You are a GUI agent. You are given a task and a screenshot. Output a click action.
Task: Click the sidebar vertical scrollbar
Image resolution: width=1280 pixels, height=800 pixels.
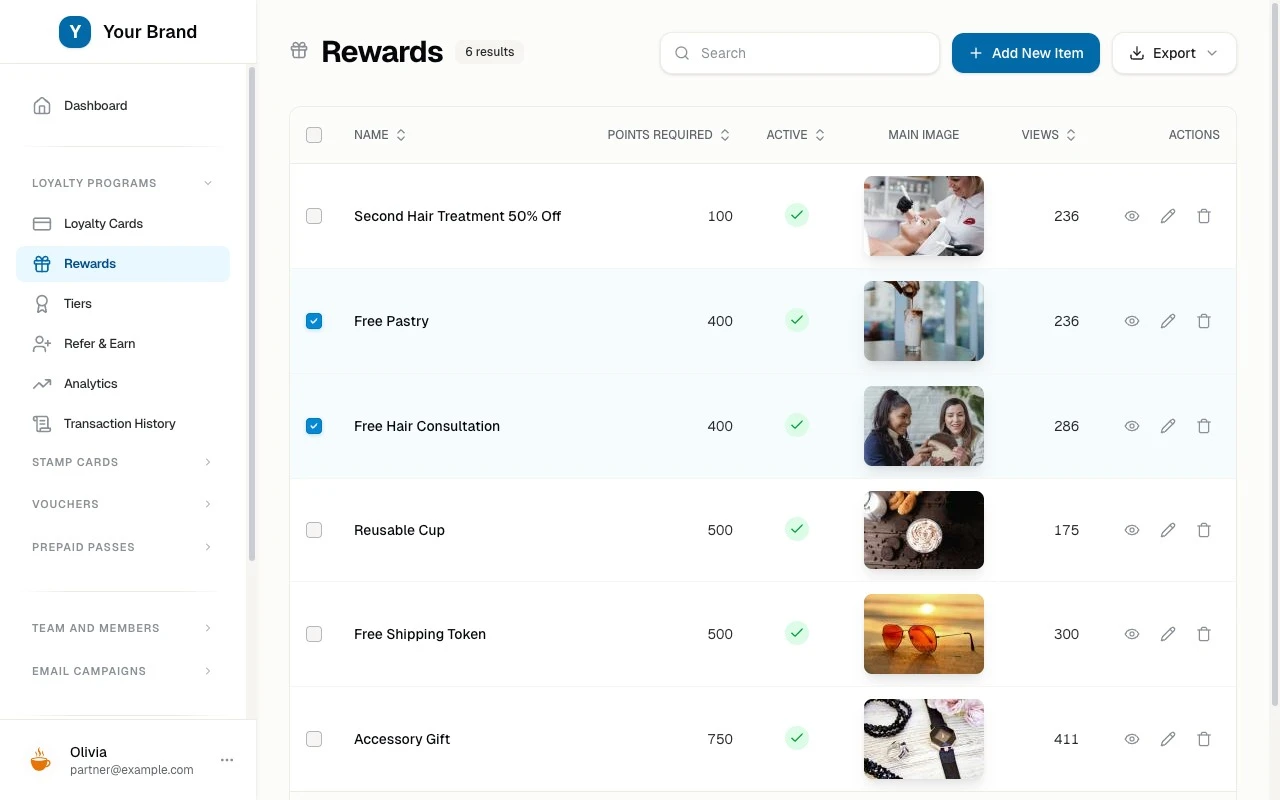tap(252, 314)
